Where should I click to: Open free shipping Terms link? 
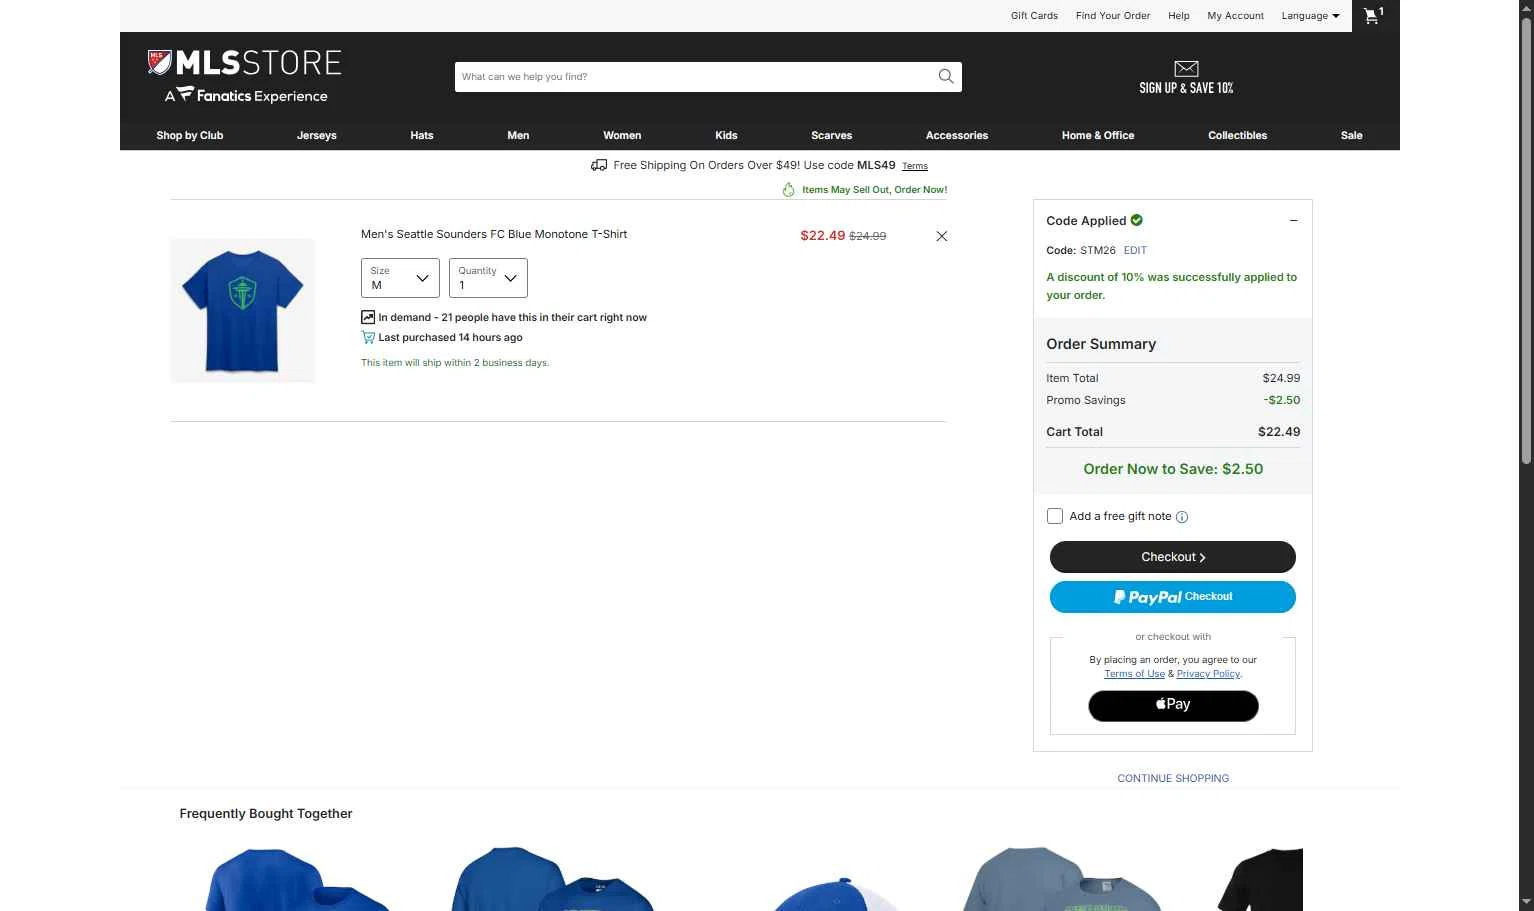(x=915, y=166)
